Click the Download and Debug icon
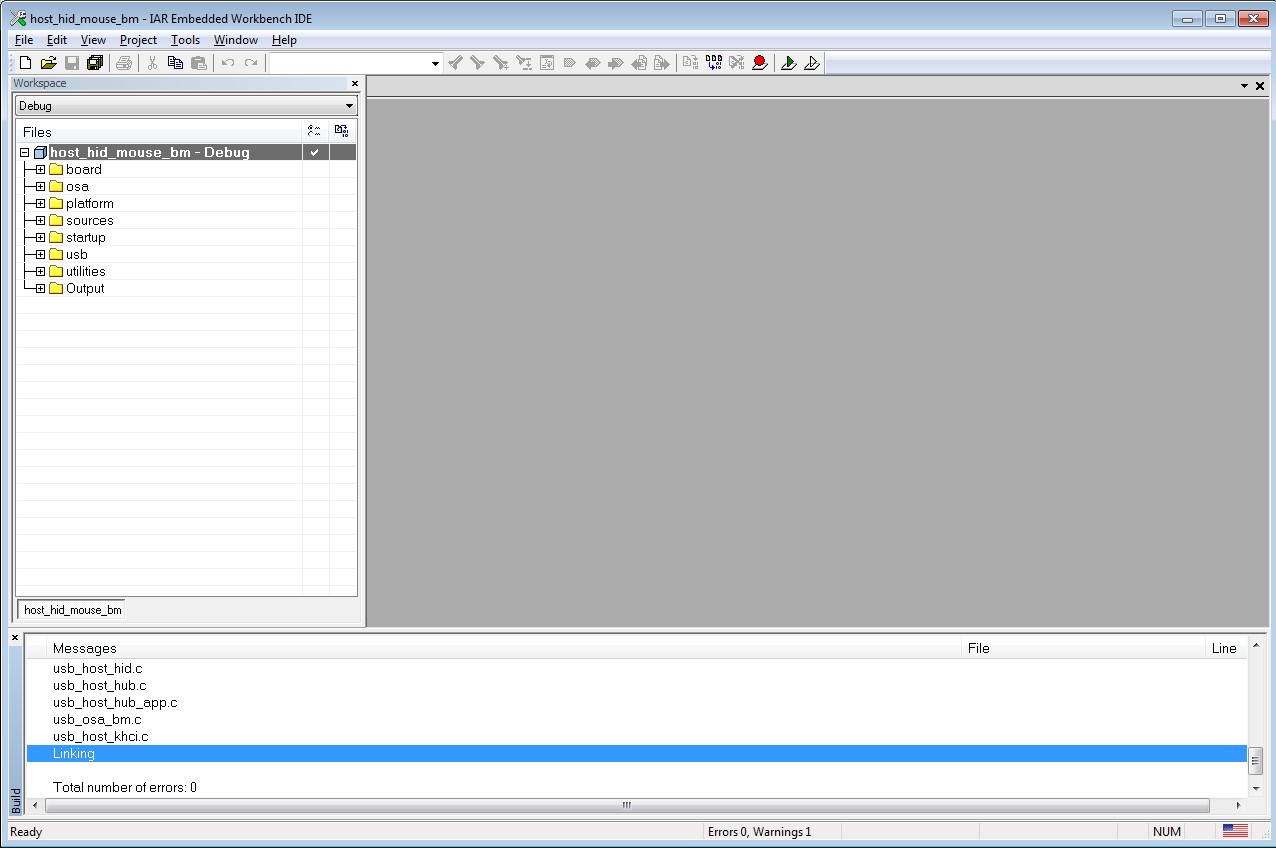This screenshot has height=848, width=1276. point(789,63)
